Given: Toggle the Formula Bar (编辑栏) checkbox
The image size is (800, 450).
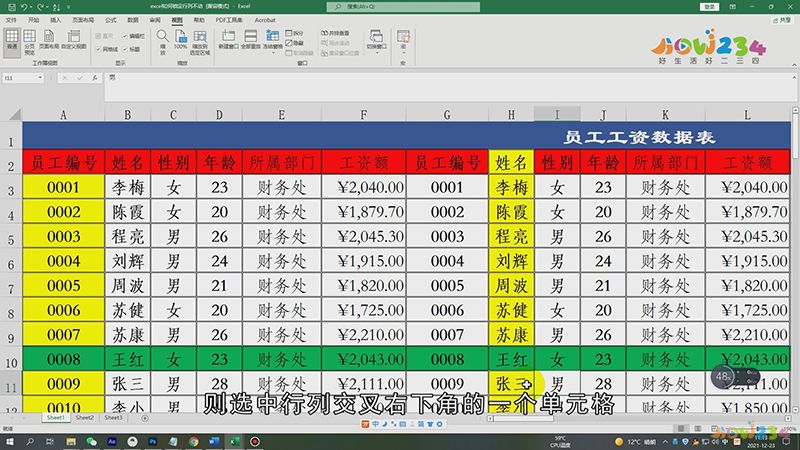Looking at the screenshot, I should click(x=134, y=36).
